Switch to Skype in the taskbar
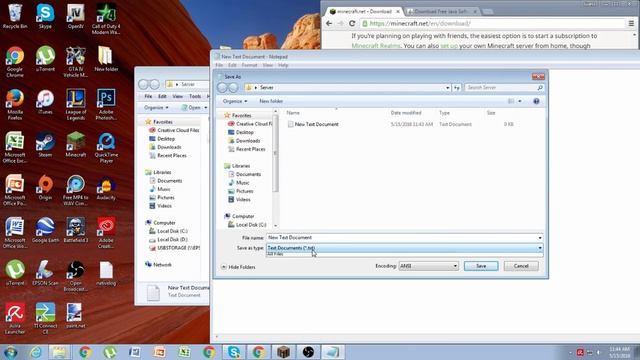The height and width of the screenshot is (360, 640). point(234,352)
